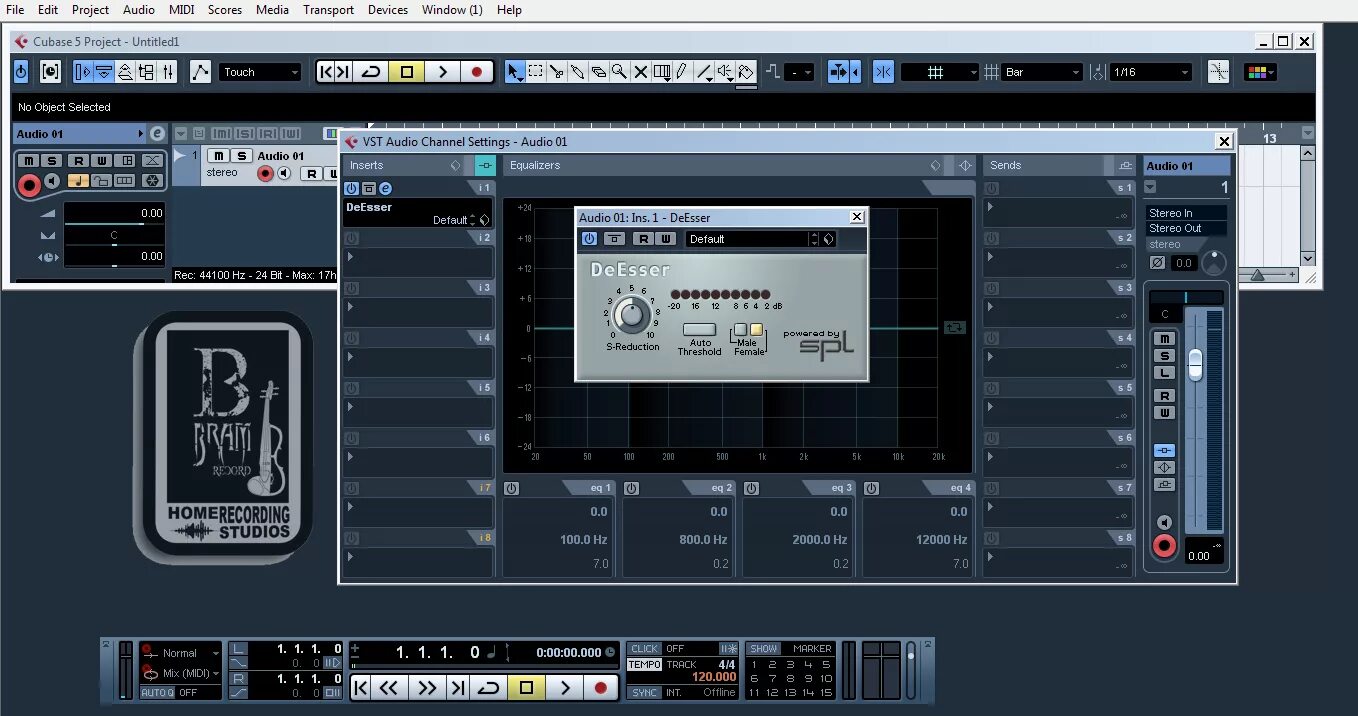Toggle SYNC button on transport panel

645,692
